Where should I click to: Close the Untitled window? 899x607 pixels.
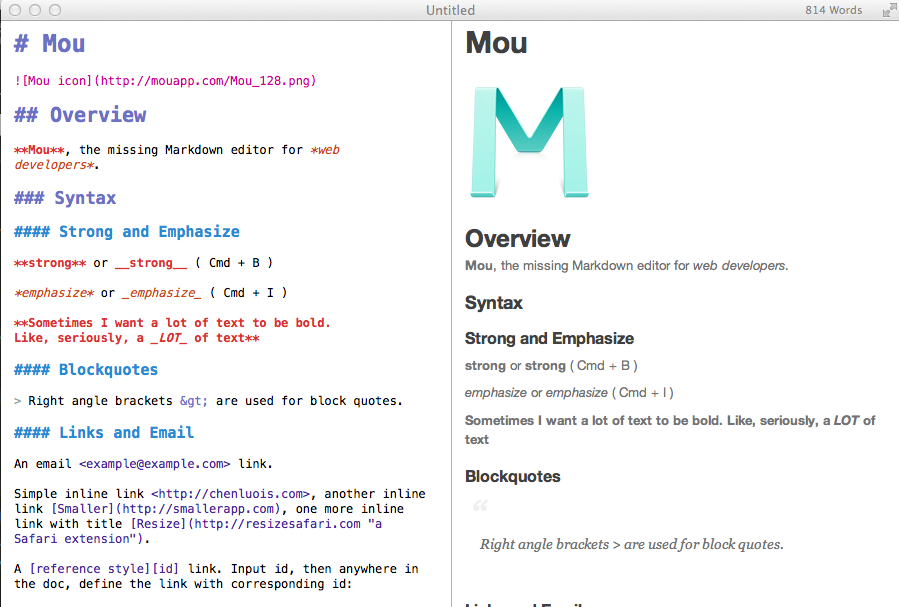tap(15, 10)
